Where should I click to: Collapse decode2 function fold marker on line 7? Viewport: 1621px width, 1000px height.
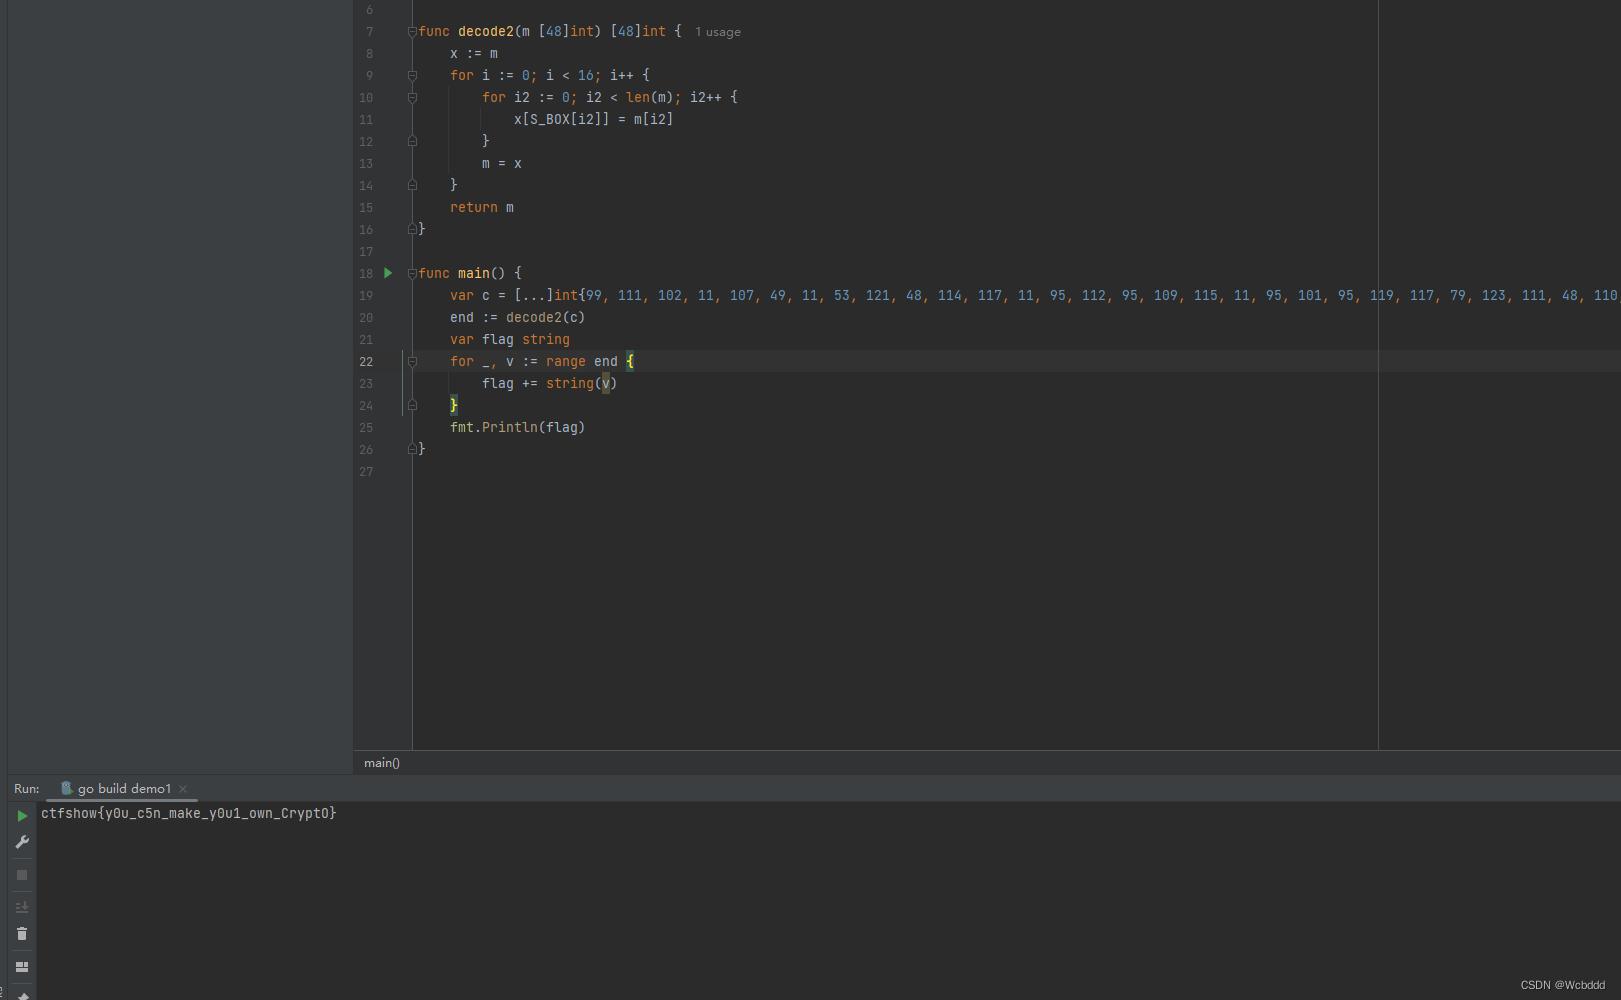412,32
